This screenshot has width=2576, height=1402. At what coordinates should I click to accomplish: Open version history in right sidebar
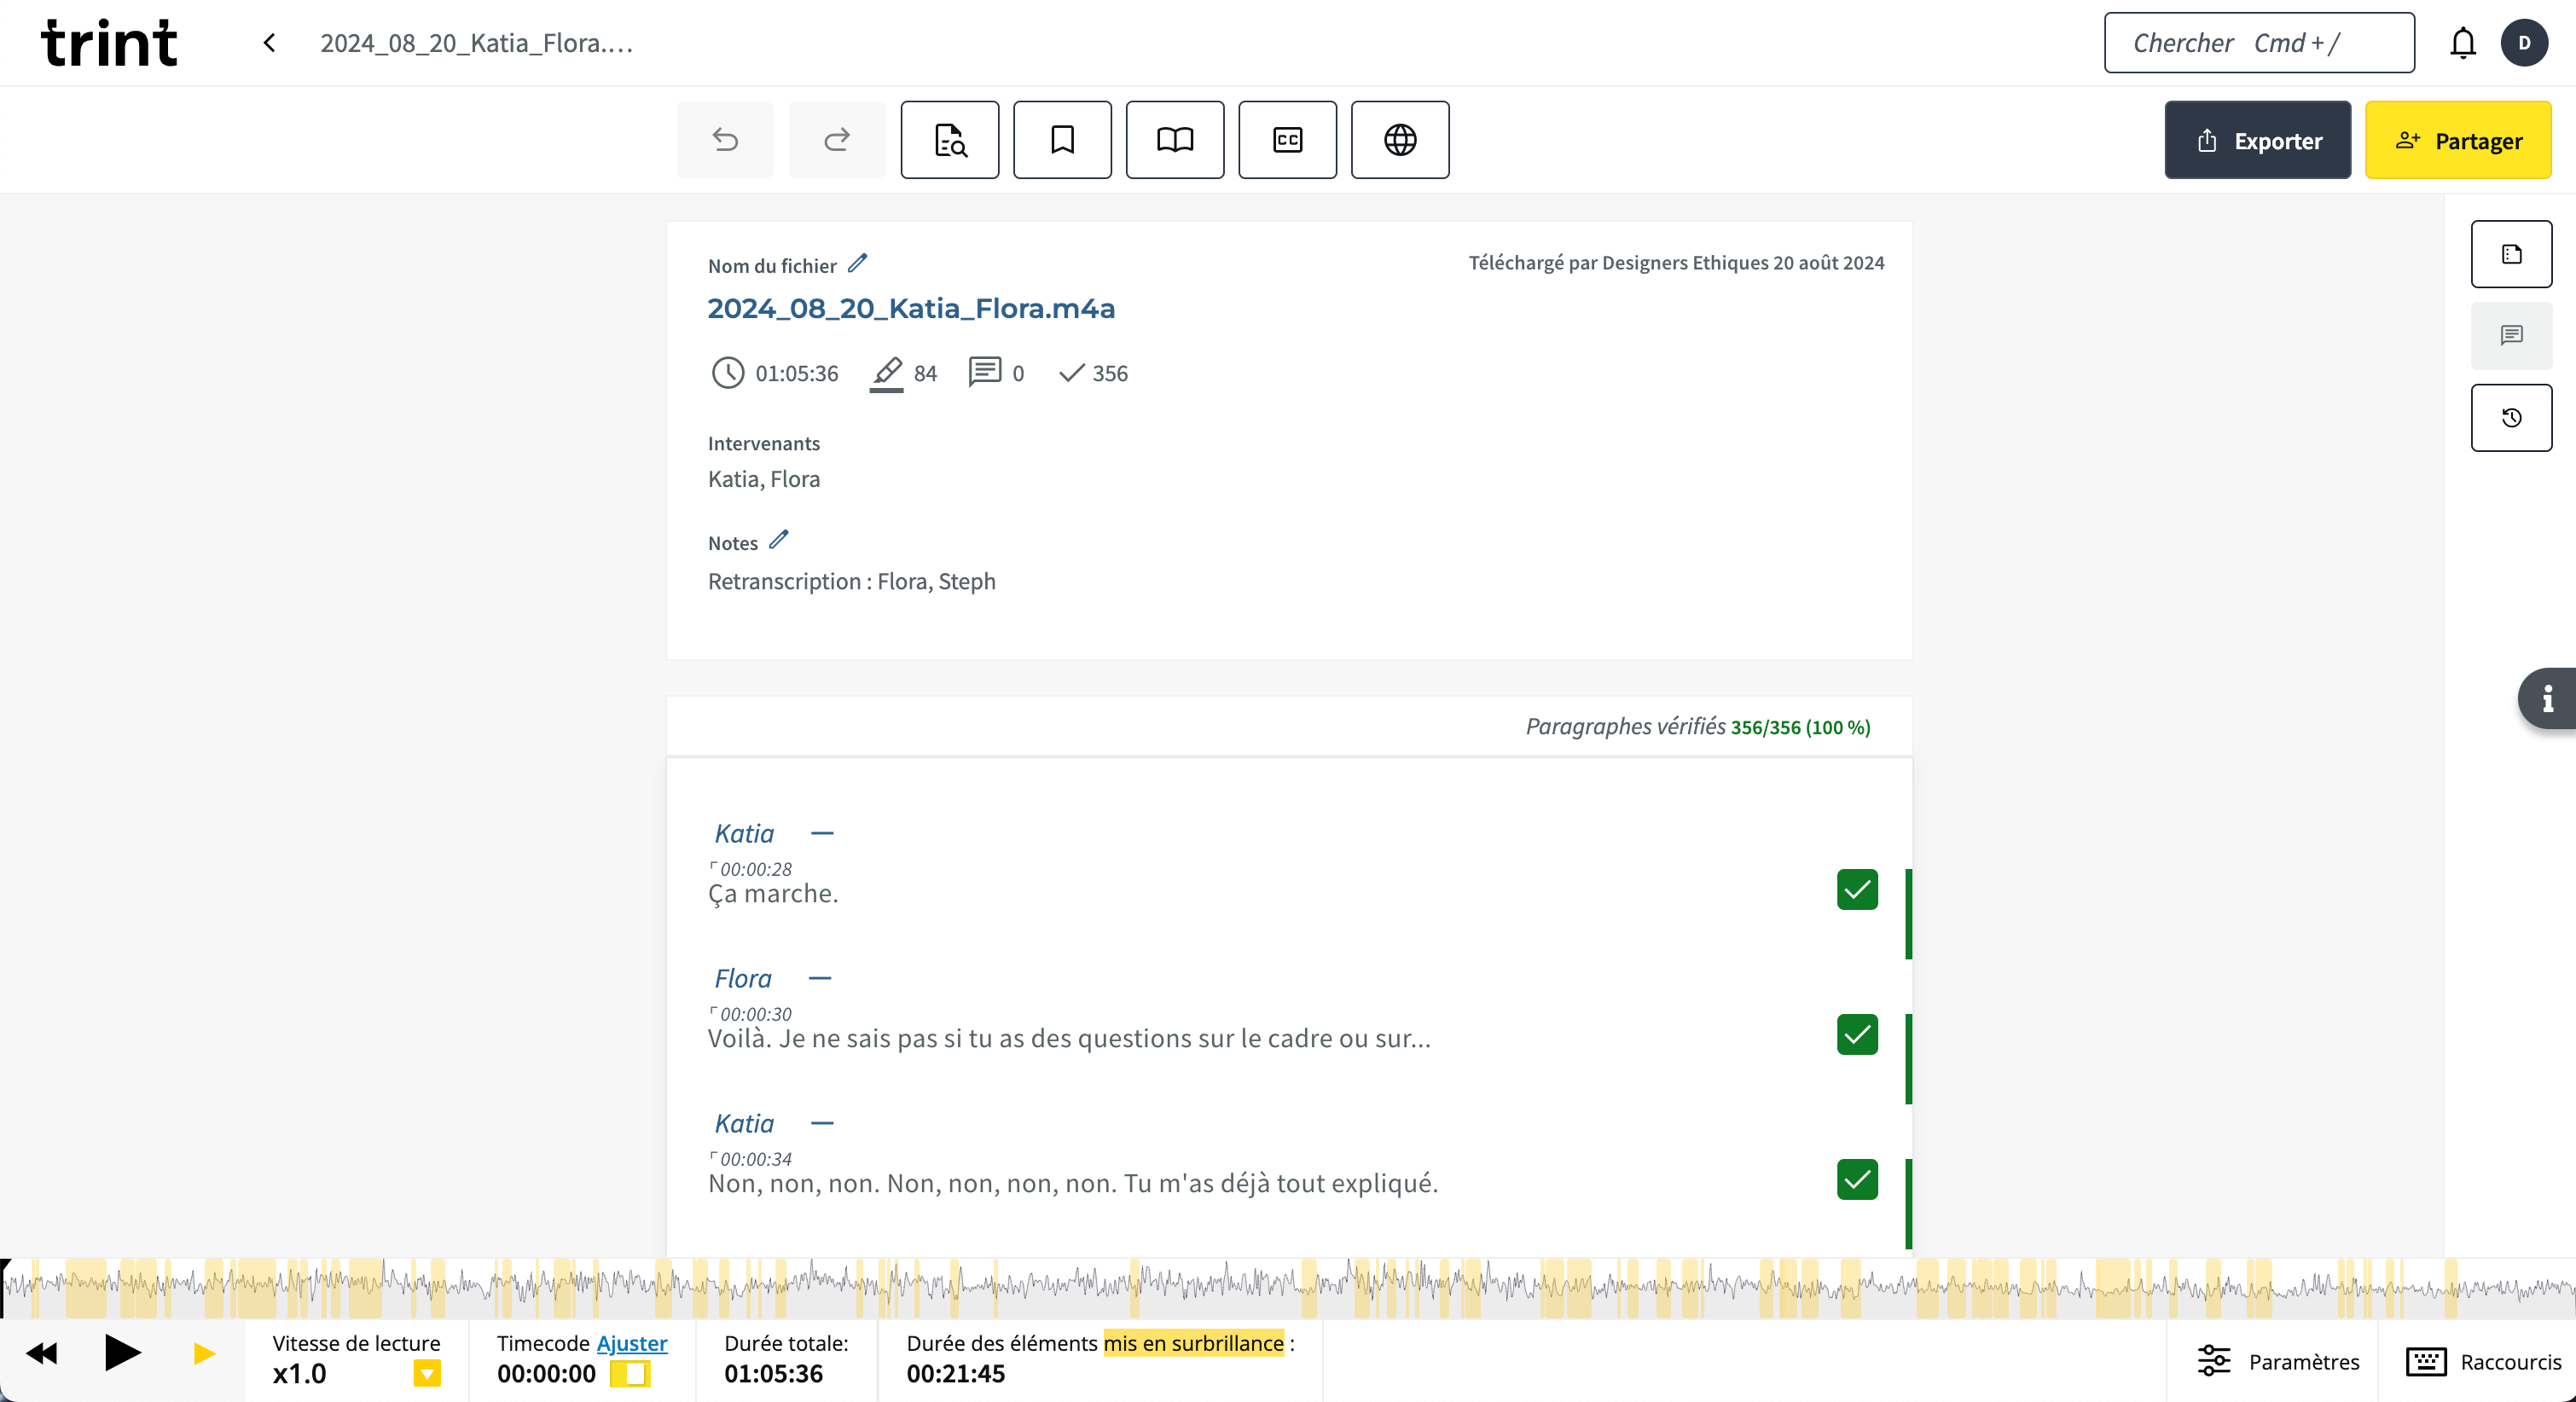coord(2510,418)
